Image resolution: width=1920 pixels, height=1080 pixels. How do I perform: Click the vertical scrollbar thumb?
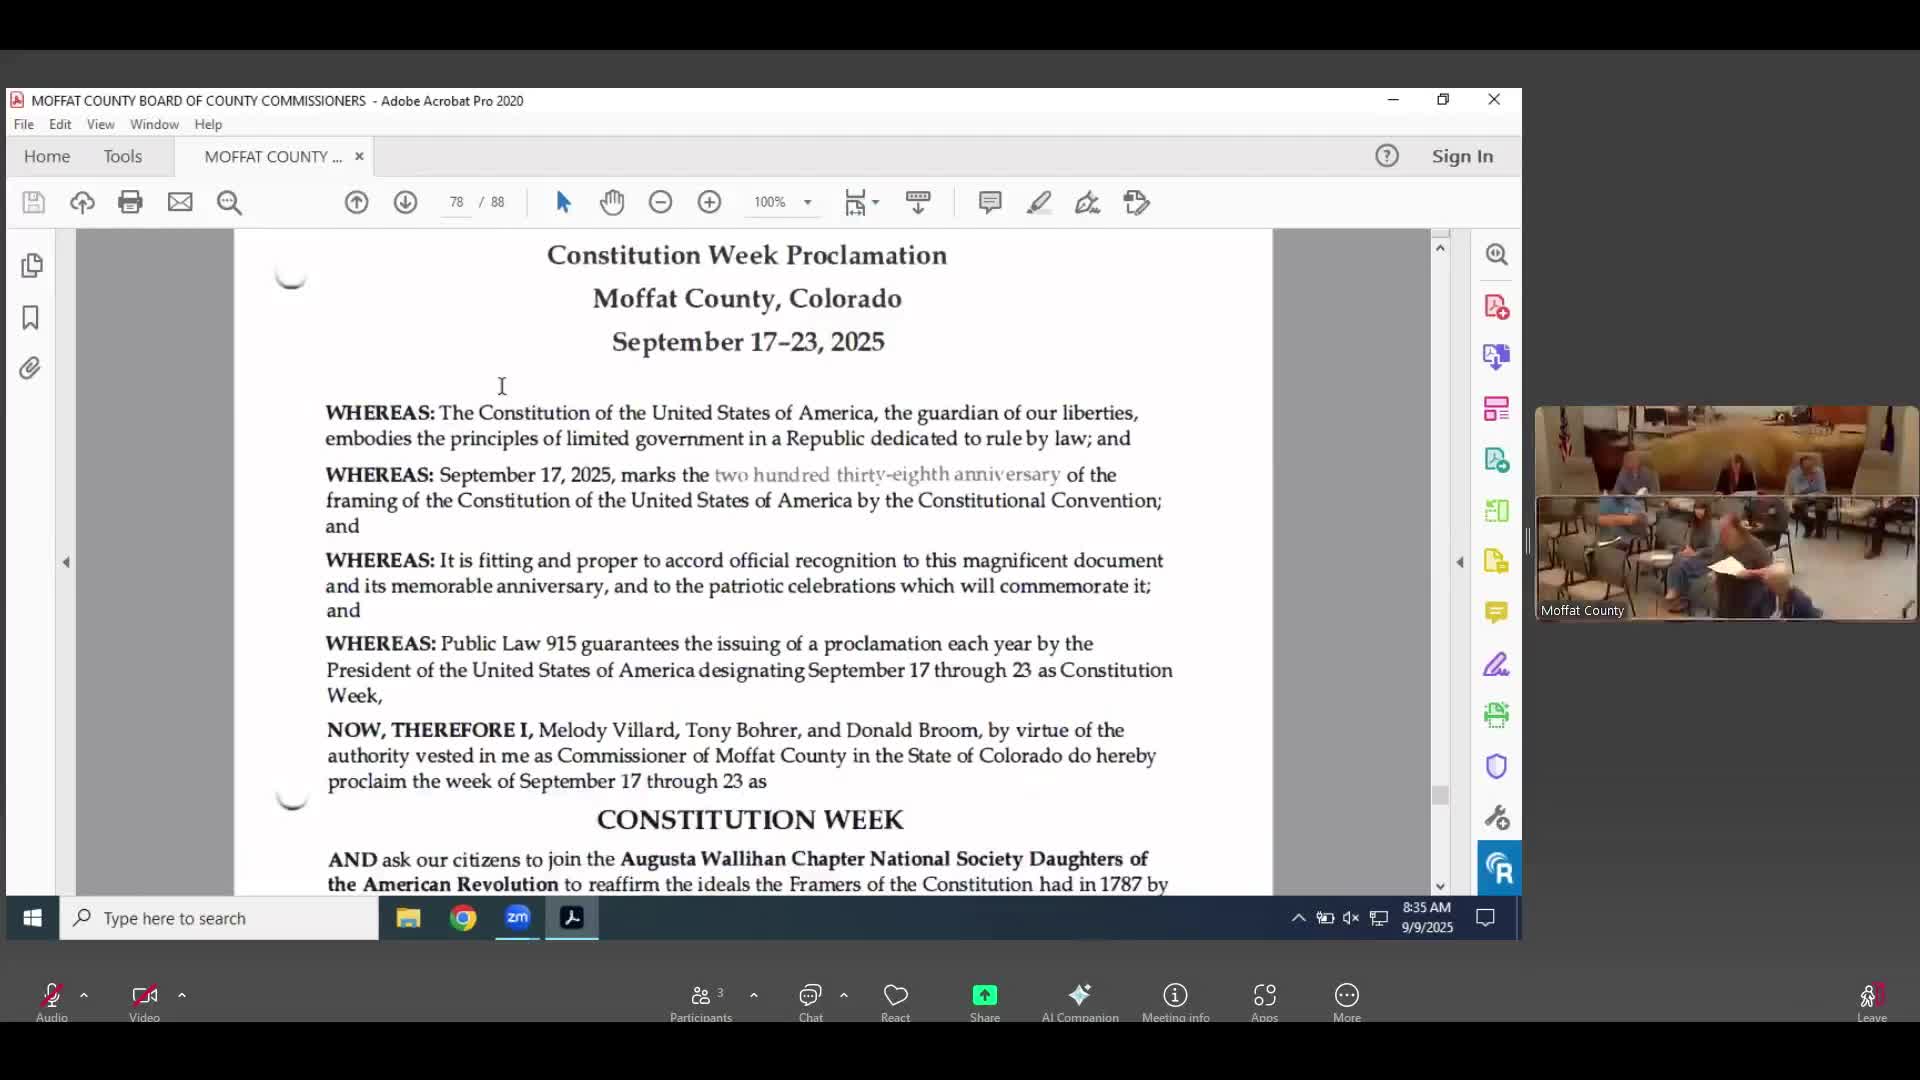click(x=1440, y=795)
